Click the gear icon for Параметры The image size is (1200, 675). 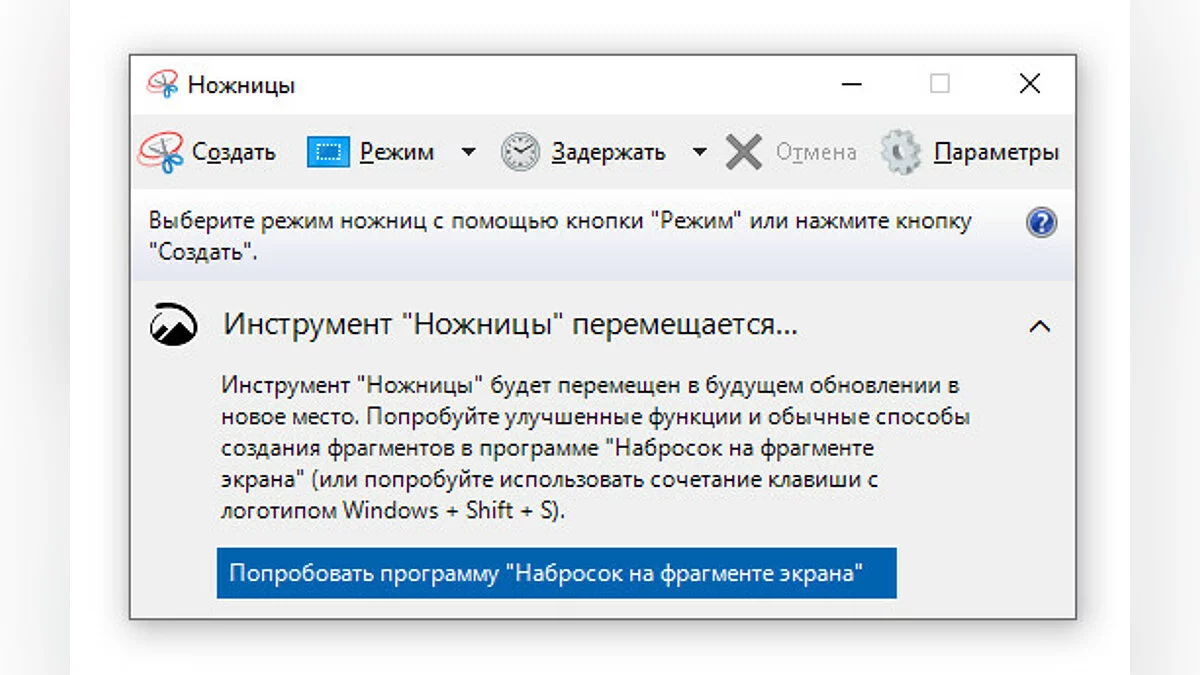(x=900, y=152)
